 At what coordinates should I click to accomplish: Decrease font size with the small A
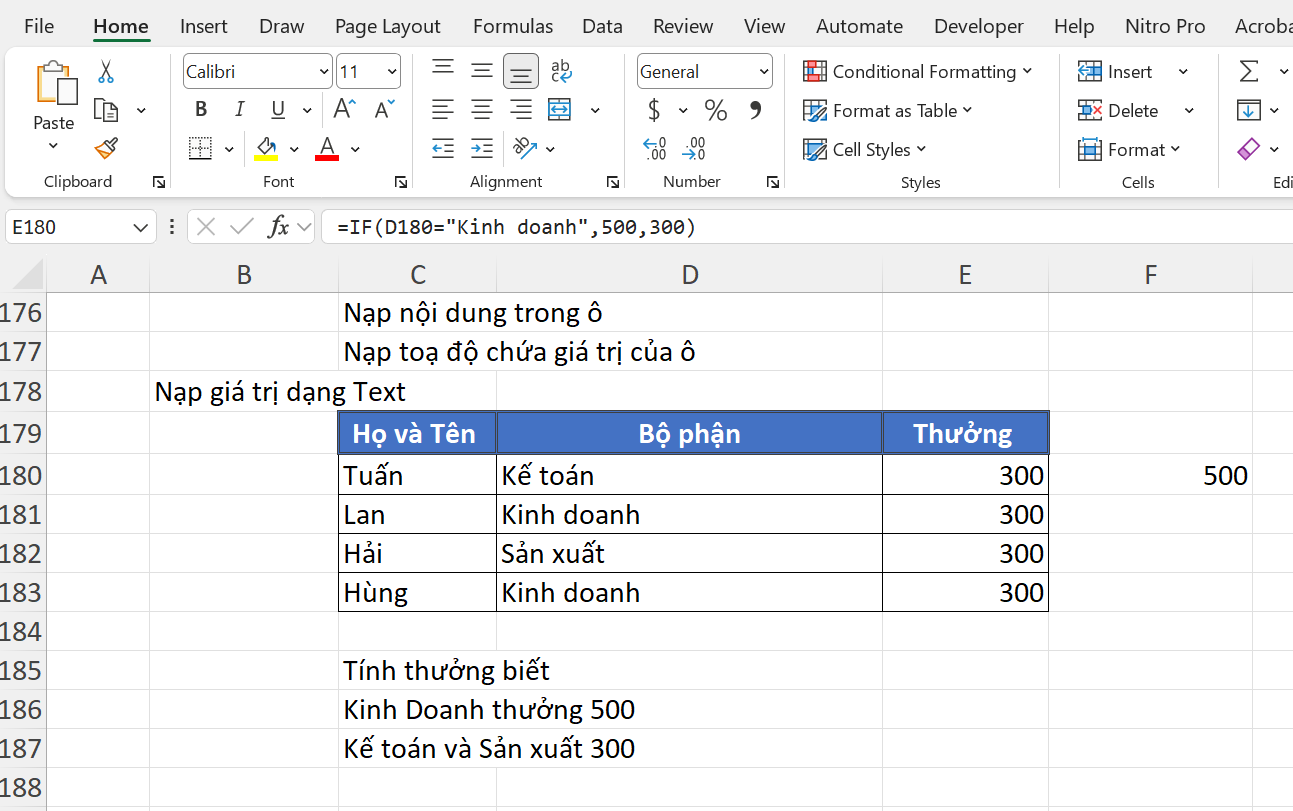coord(384,109)
